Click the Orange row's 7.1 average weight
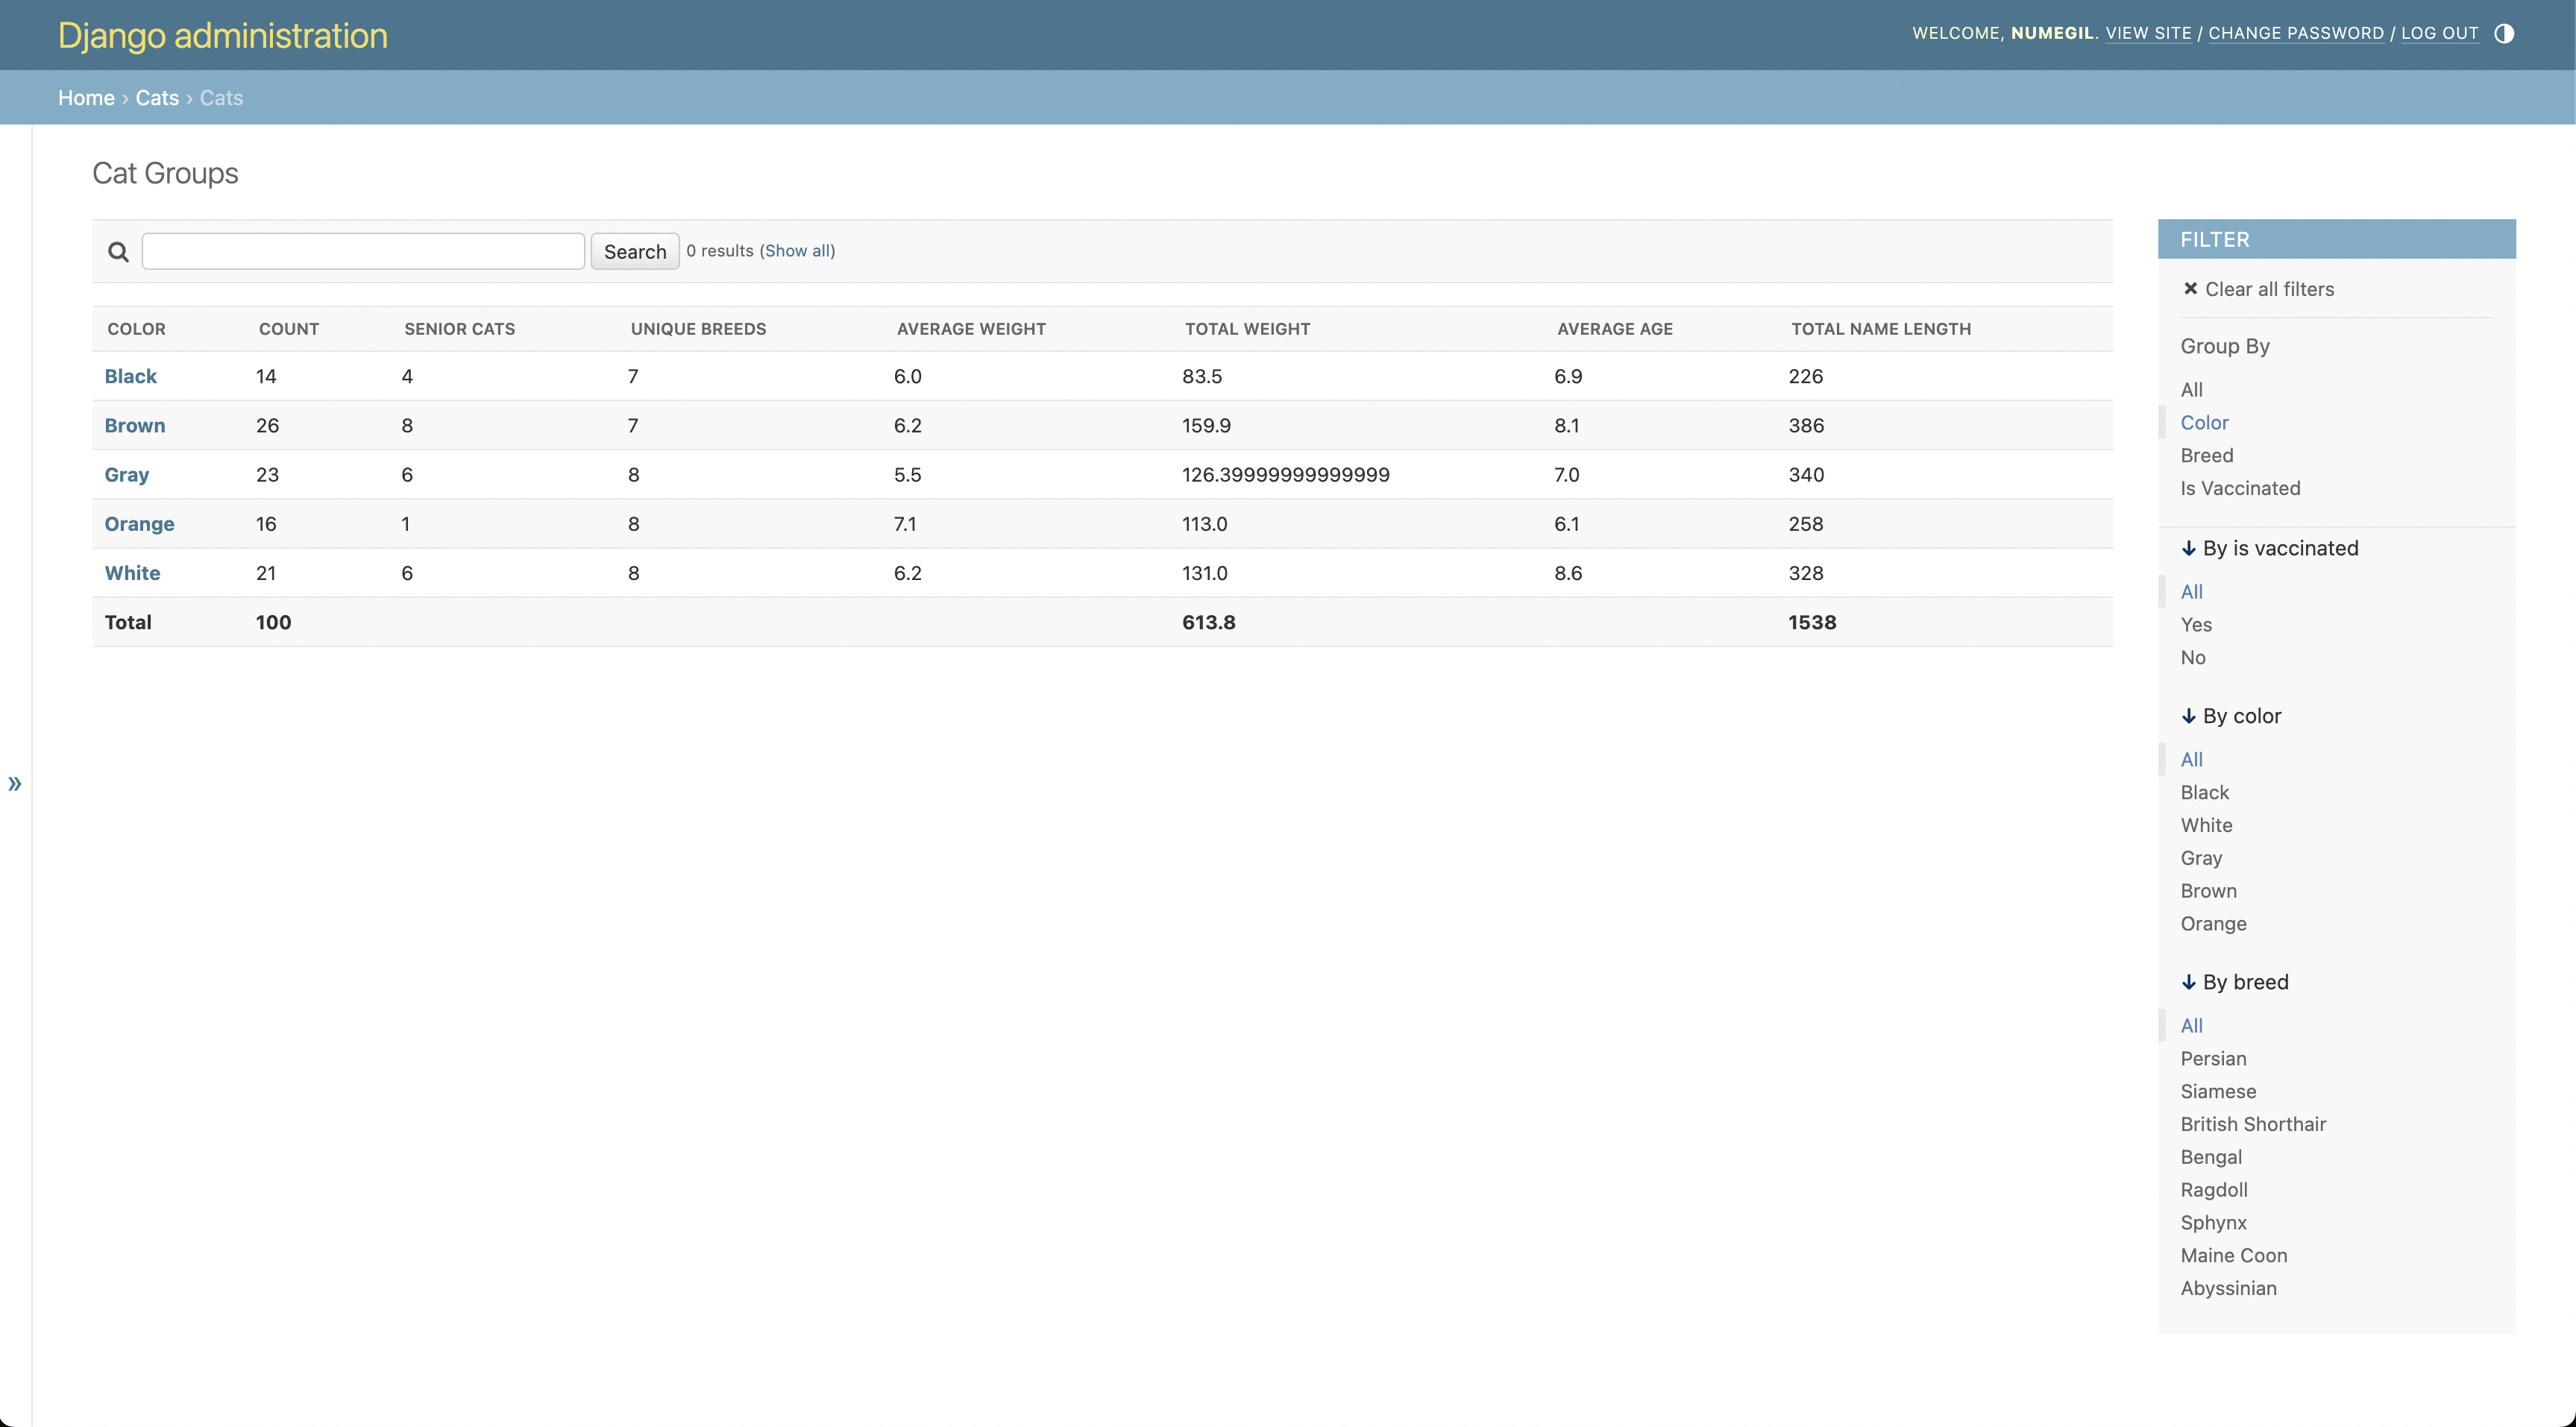This screenshot has height=1427, width=2576. coord(904,524)
